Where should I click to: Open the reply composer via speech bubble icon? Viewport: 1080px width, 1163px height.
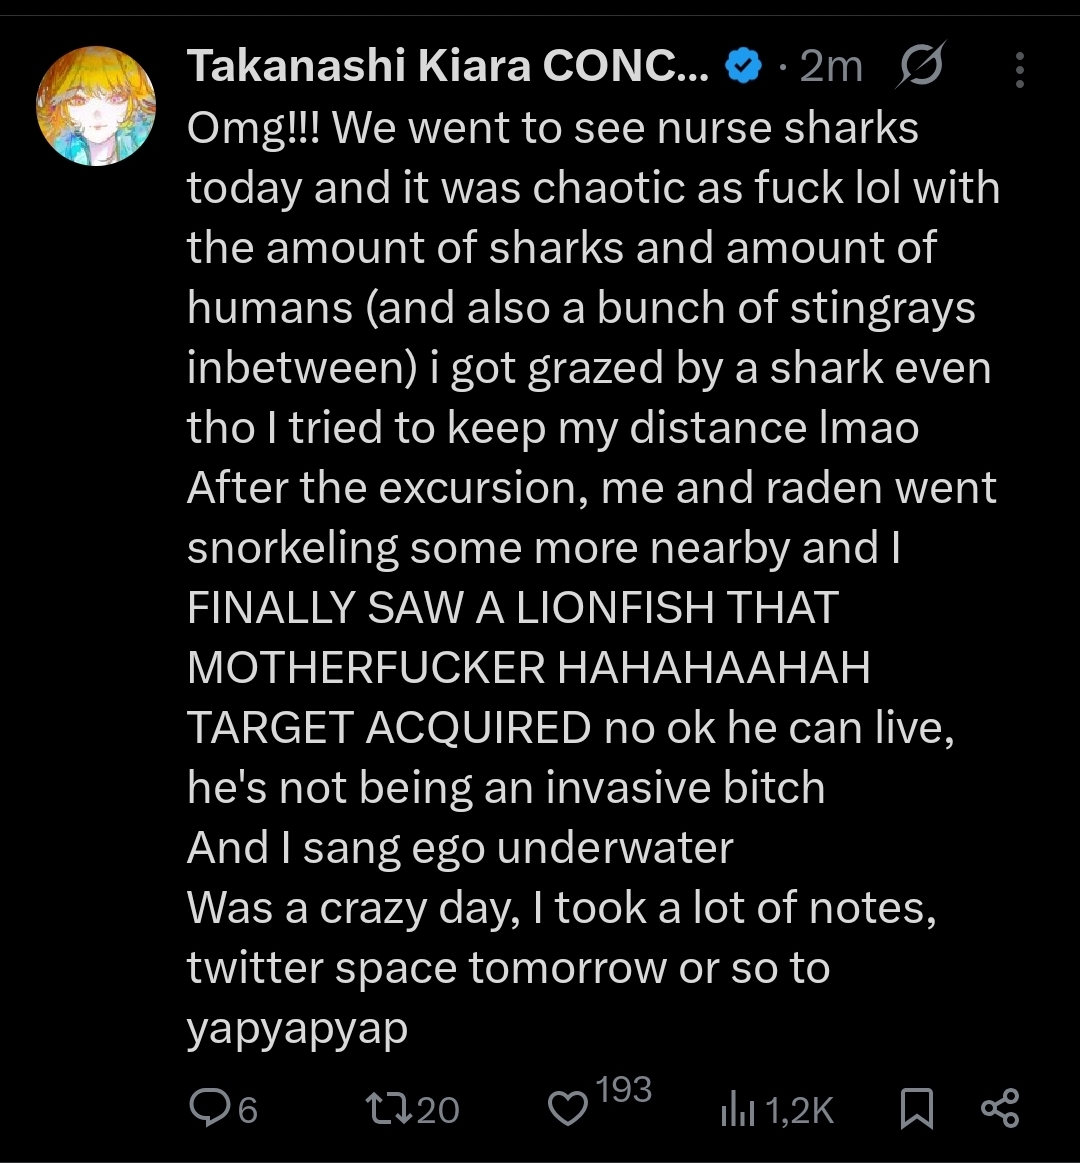(209, 1108)
